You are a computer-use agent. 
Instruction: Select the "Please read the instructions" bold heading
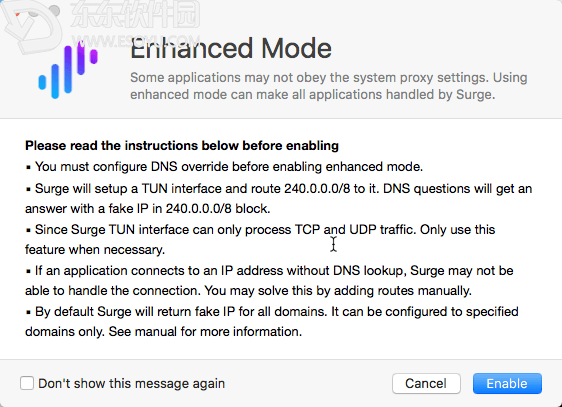tap(182, 145)
